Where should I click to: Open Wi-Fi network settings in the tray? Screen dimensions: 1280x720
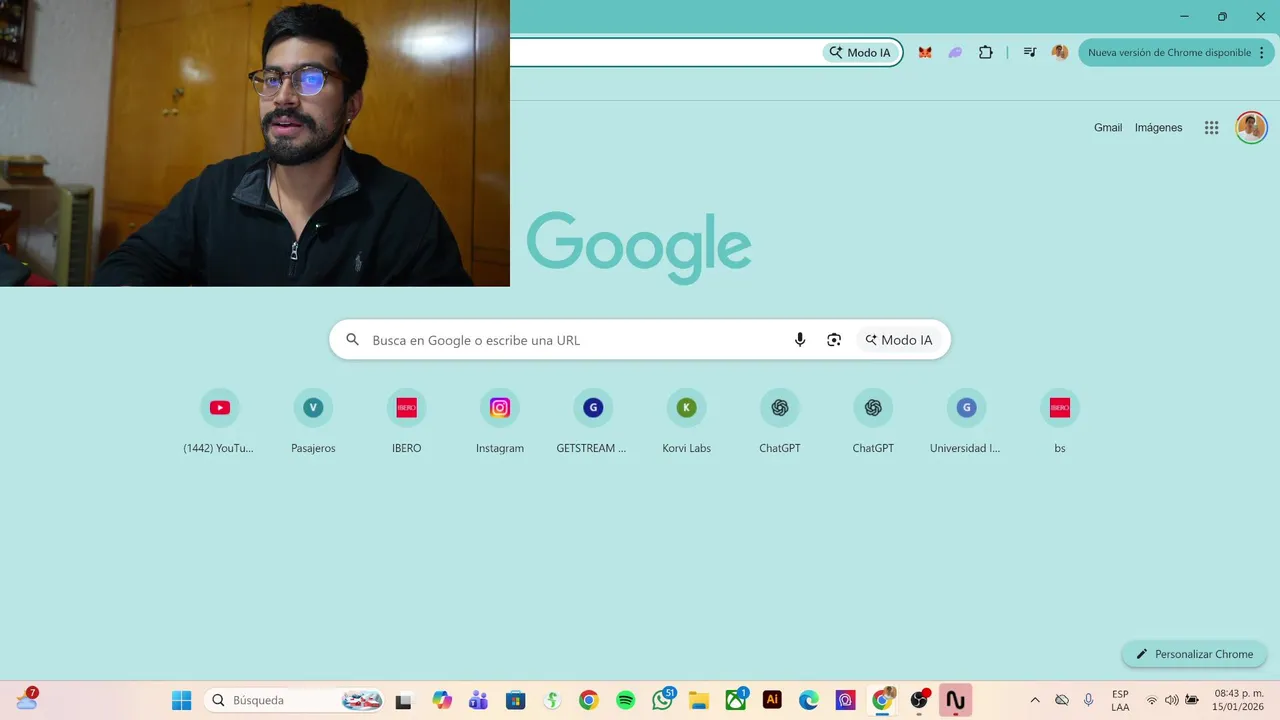(x=1152, y=700)
